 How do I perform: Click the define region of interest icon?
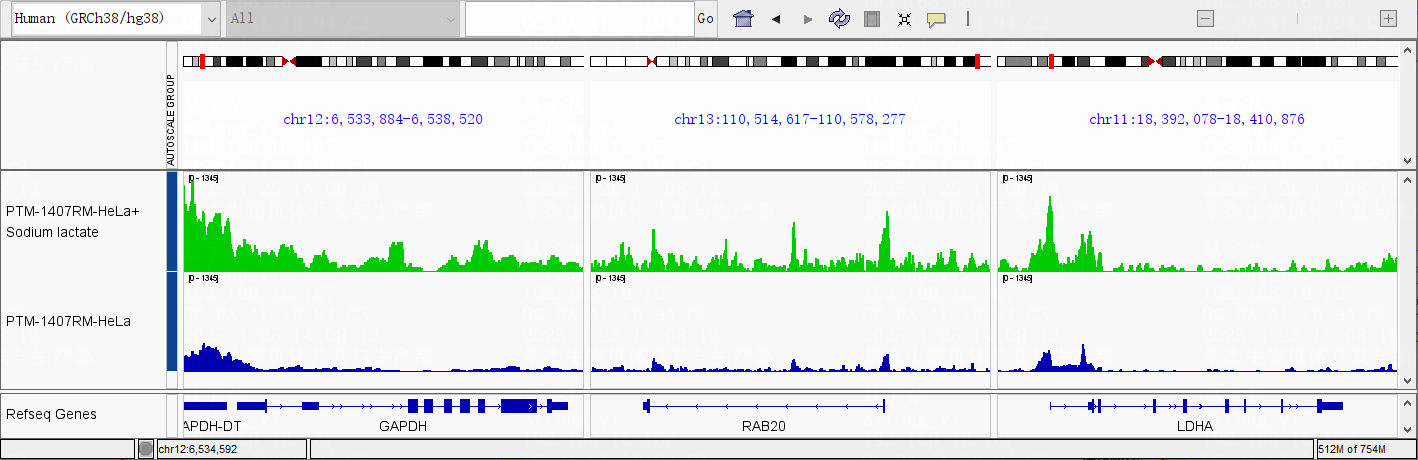[x=872, y=19]
